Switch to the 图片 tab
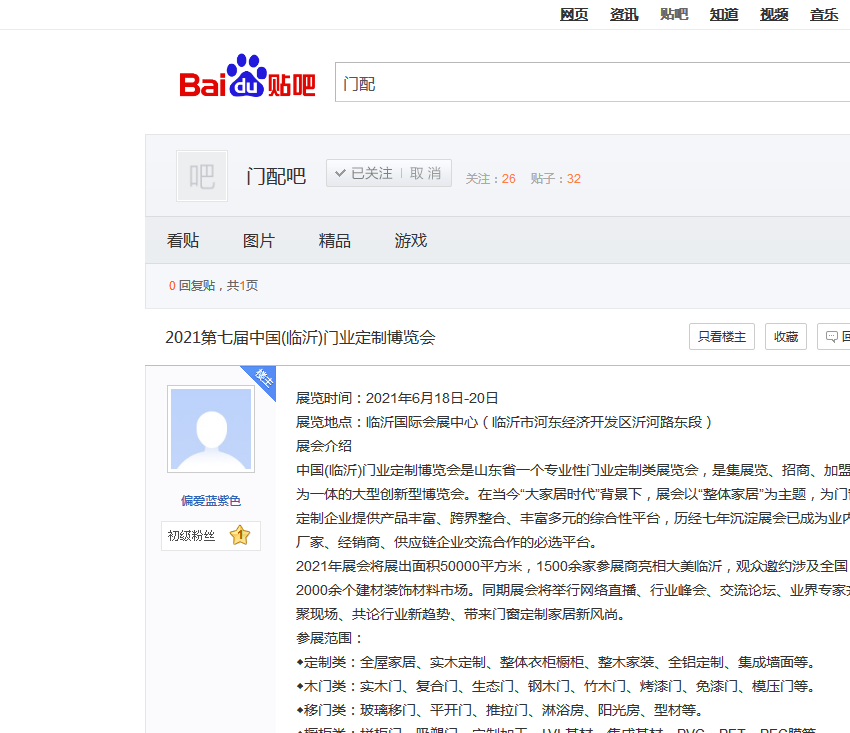The height and width of the screenshot is (733, 850). [x=259, y=241]
